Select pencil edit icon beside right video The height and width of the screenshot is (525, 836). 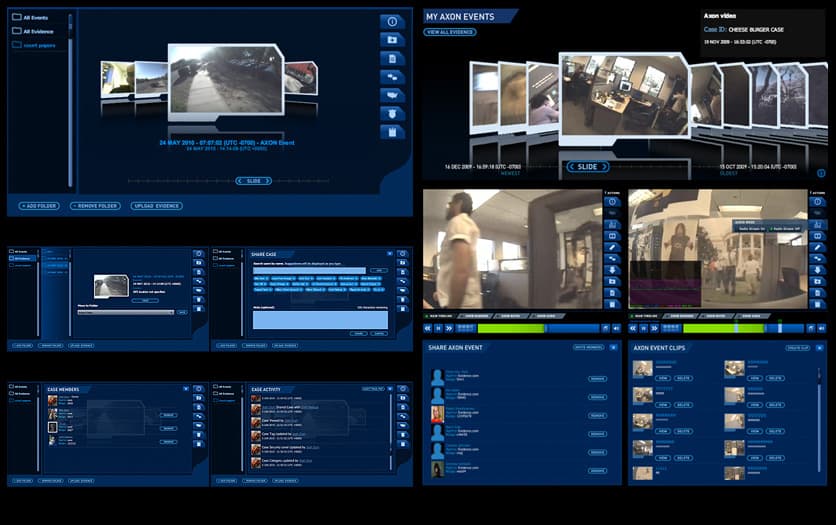click(817, 247)
